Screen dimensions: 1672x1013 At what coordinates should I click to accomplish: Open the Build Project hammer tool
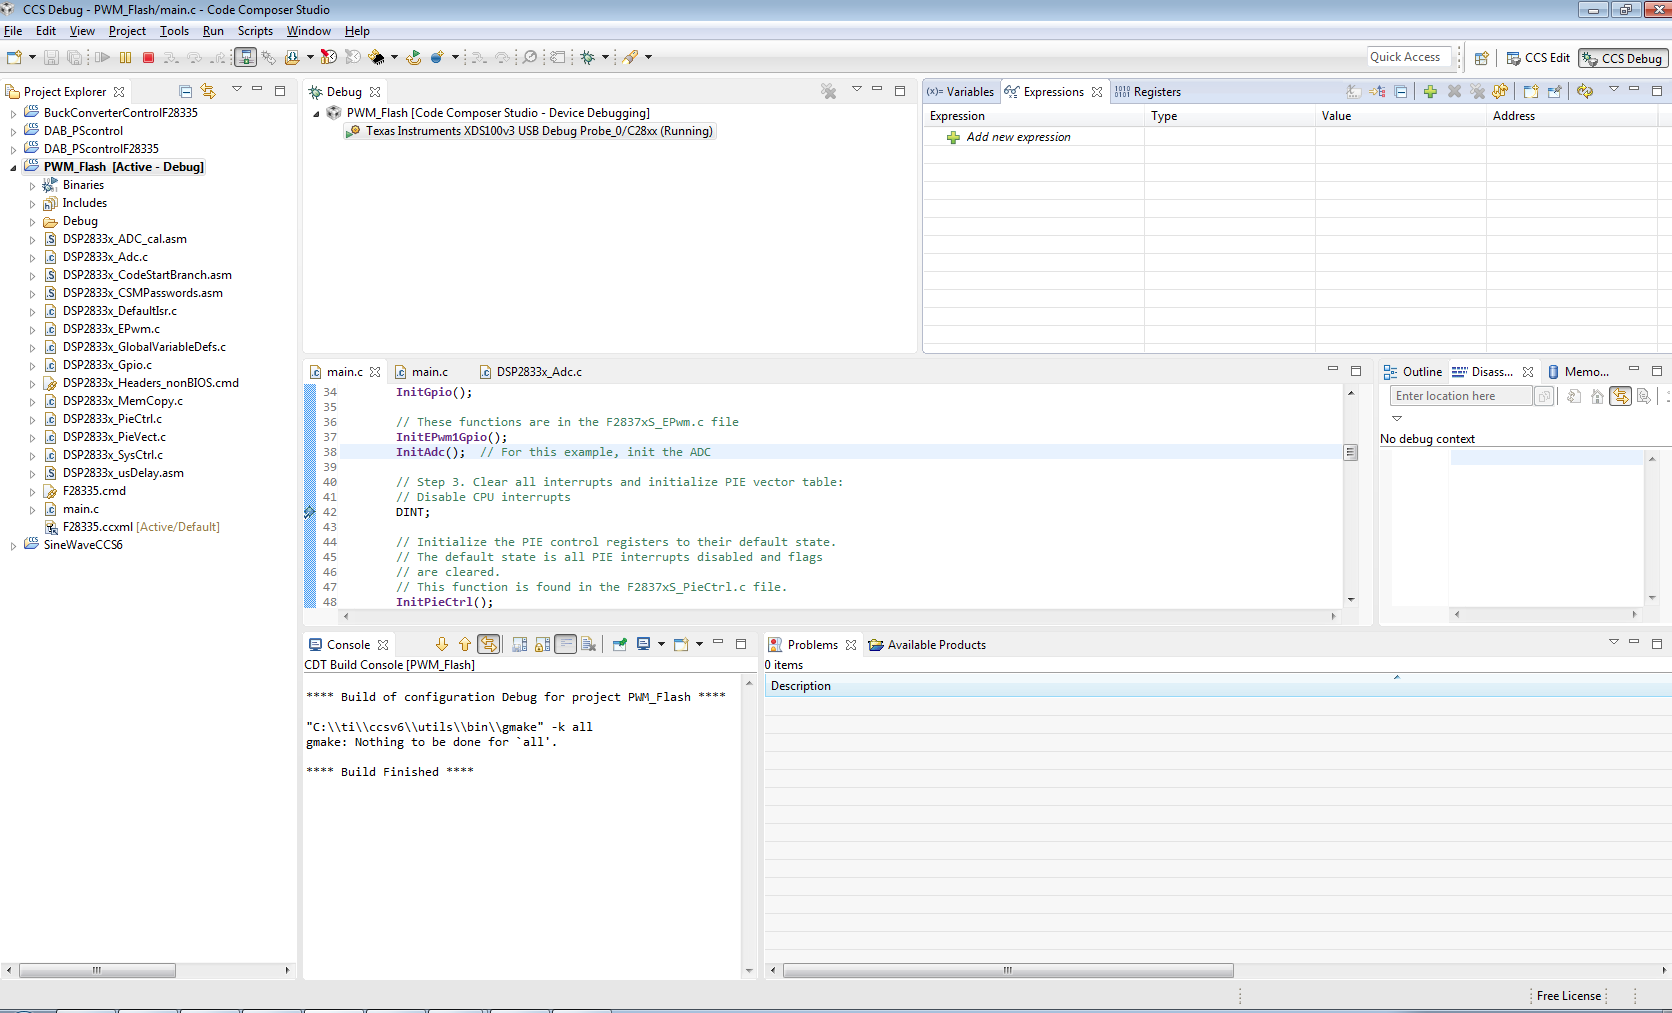pyautogui.click(x=376, y=57)
